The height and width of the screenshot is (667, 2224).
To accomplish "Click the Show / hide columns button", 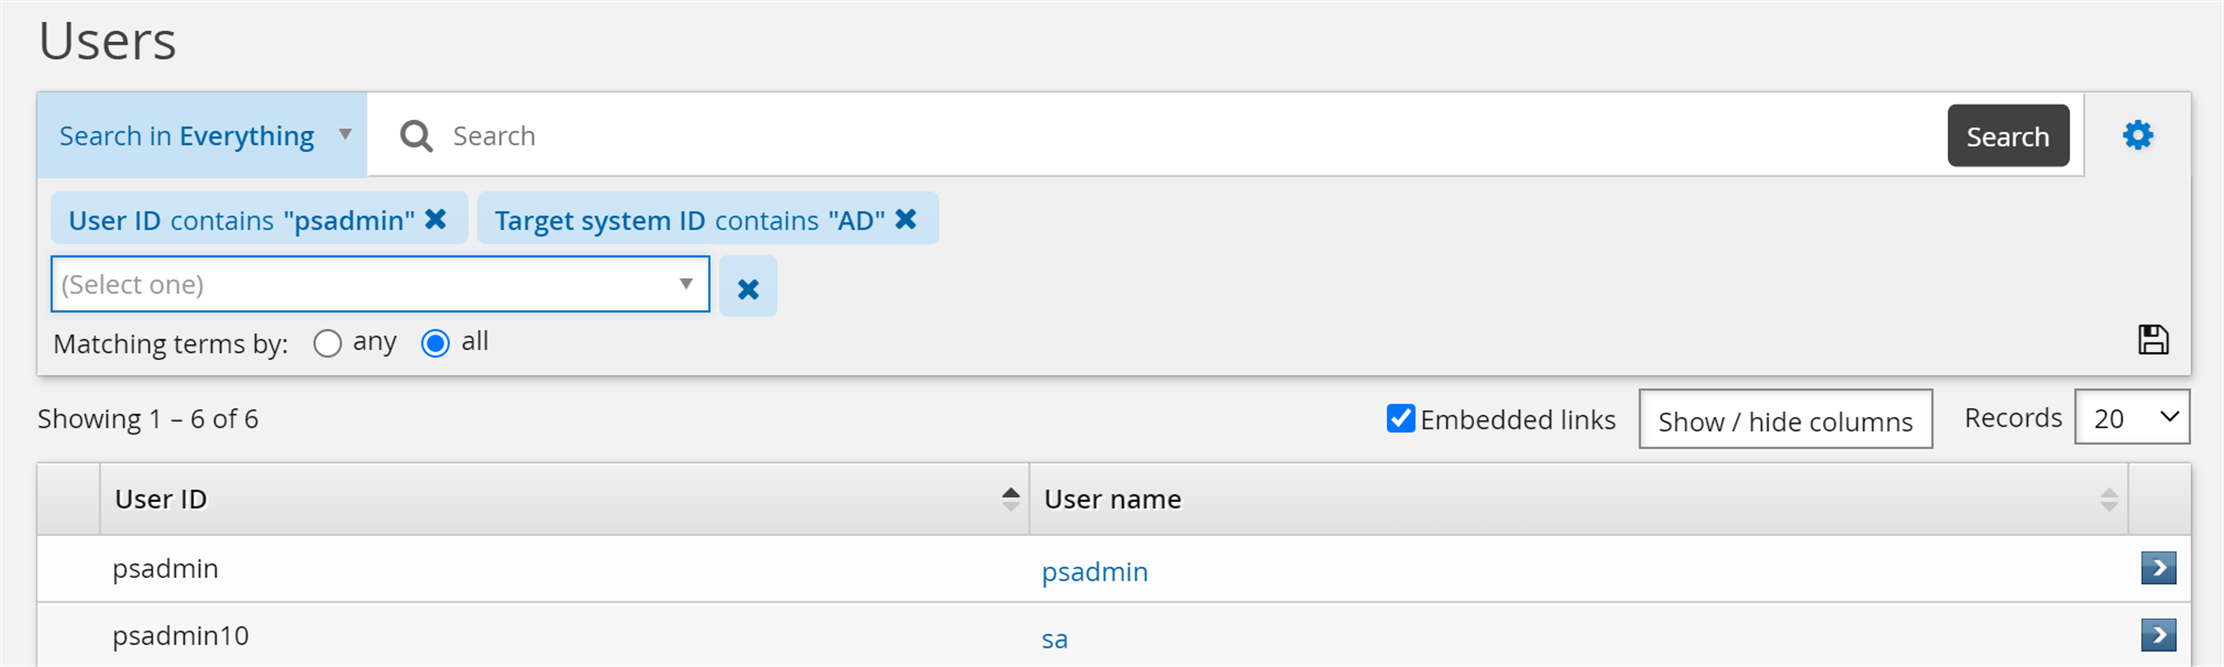I will [x=1785, y=420].
